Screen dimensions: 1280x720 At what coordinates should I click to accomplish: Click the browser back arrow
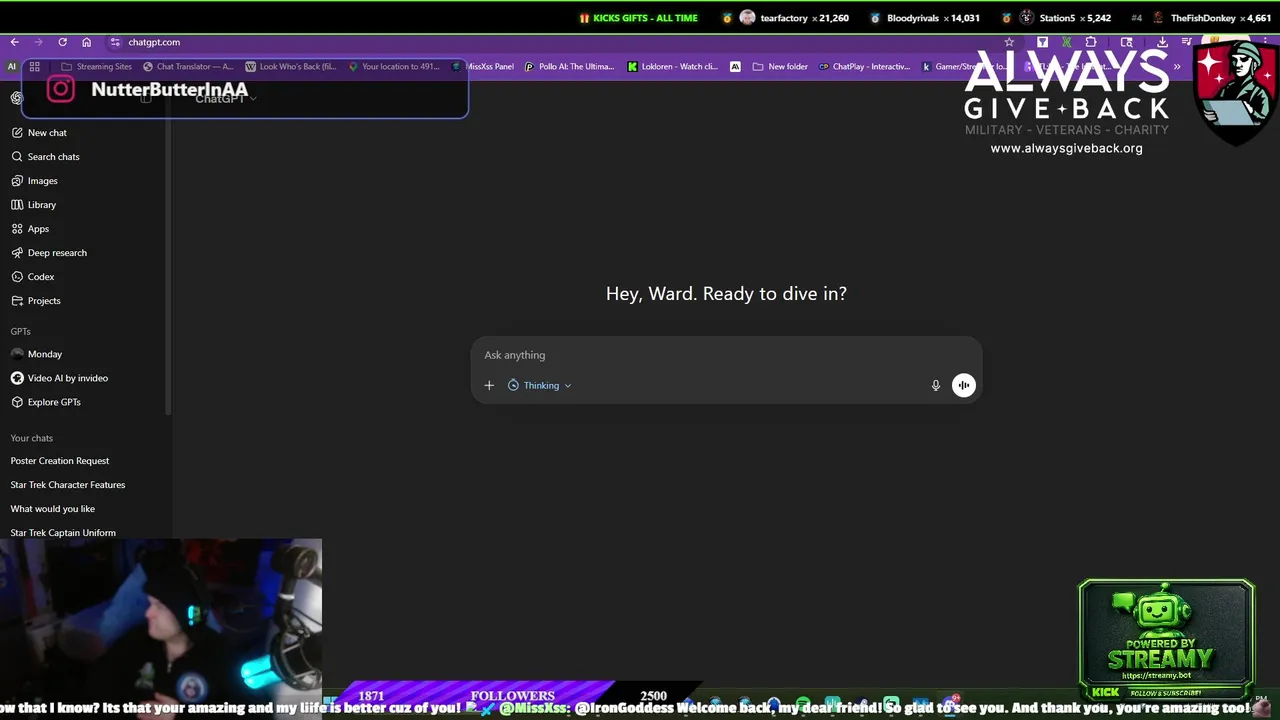[x=14, y=42]
